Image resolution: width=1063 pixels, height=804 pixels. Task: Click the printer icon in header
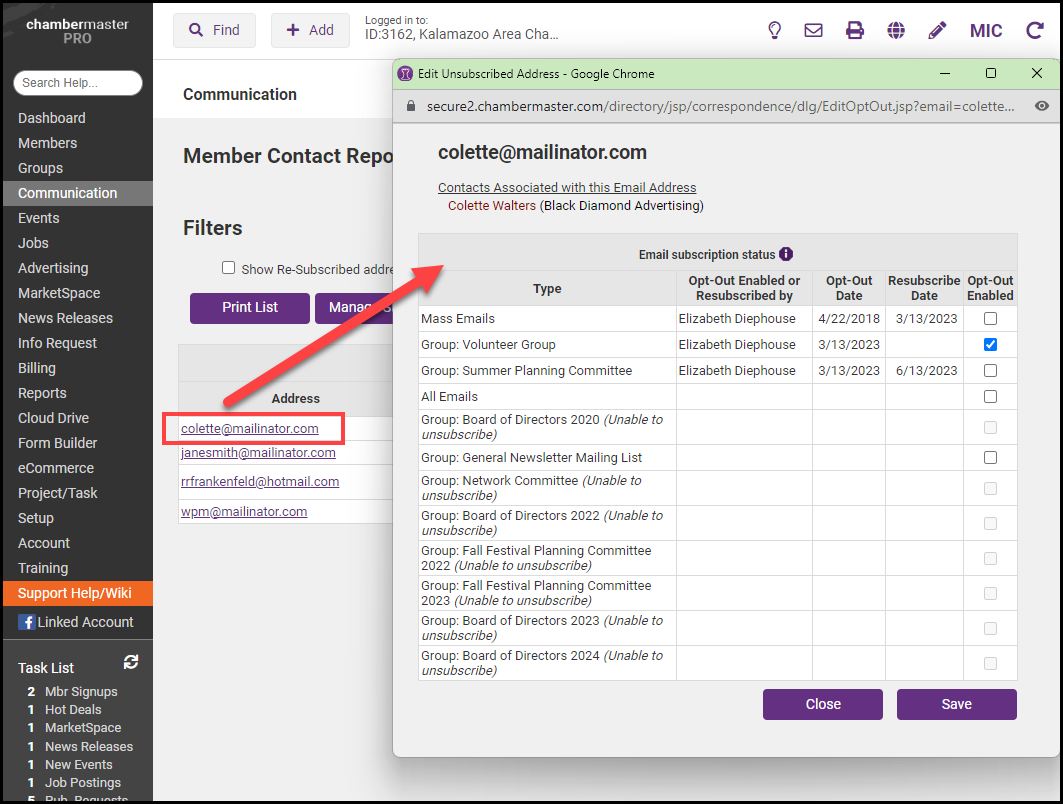pos(855,30)
